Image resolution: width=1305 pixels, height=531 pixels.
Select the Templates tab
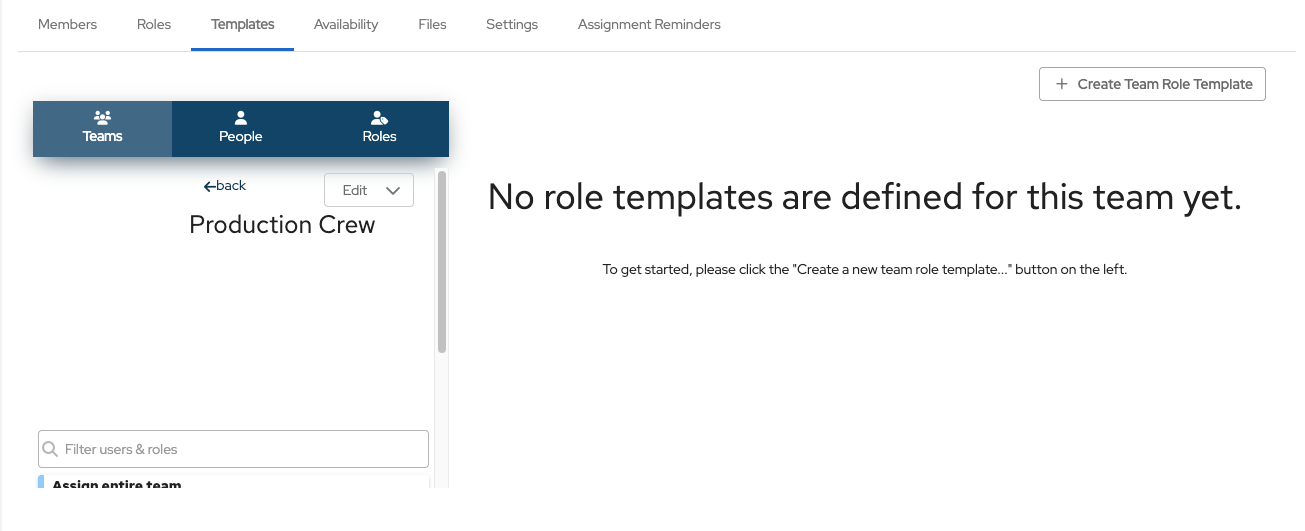coord(242,24)
